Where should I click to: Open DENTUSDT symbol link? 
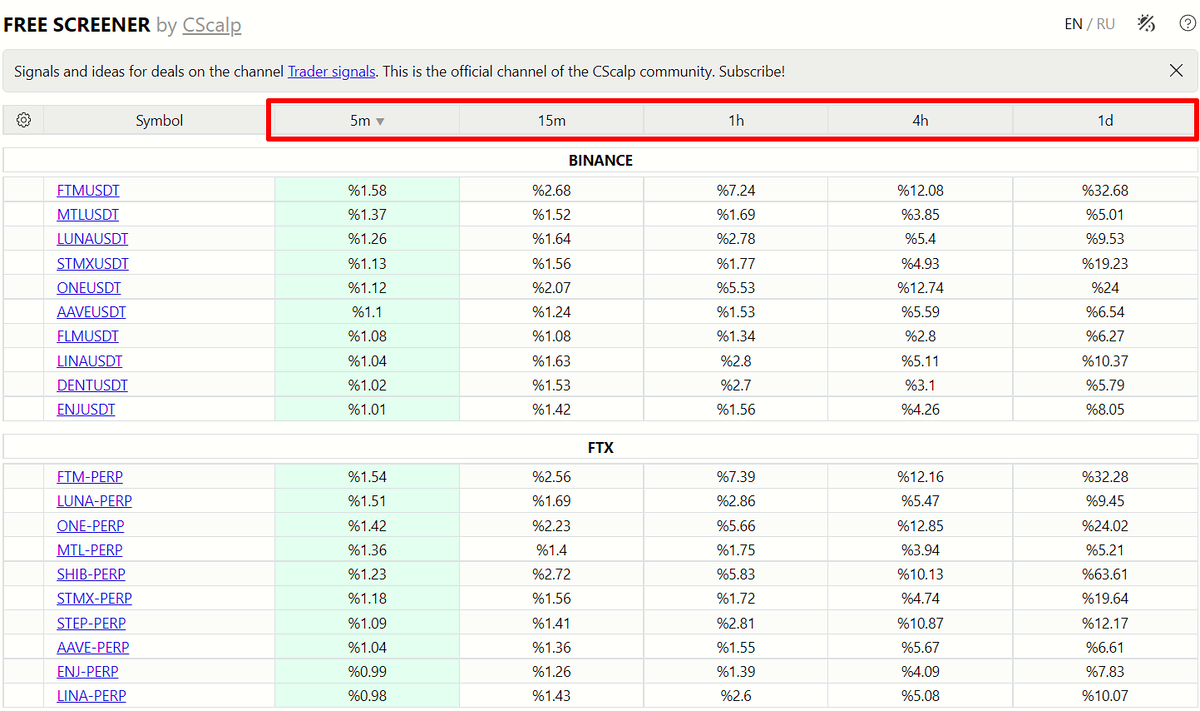coord(92,385)
